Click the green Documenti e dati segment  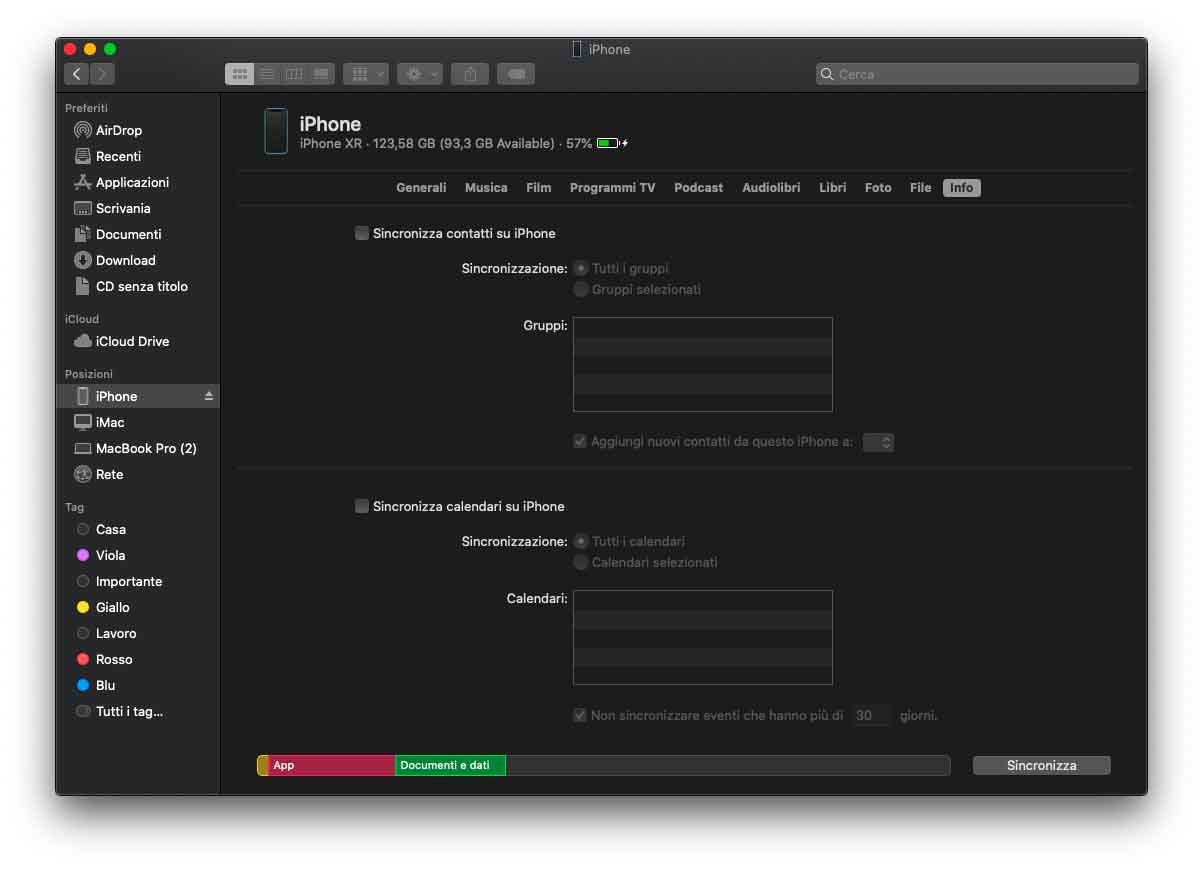click(450, 765)
